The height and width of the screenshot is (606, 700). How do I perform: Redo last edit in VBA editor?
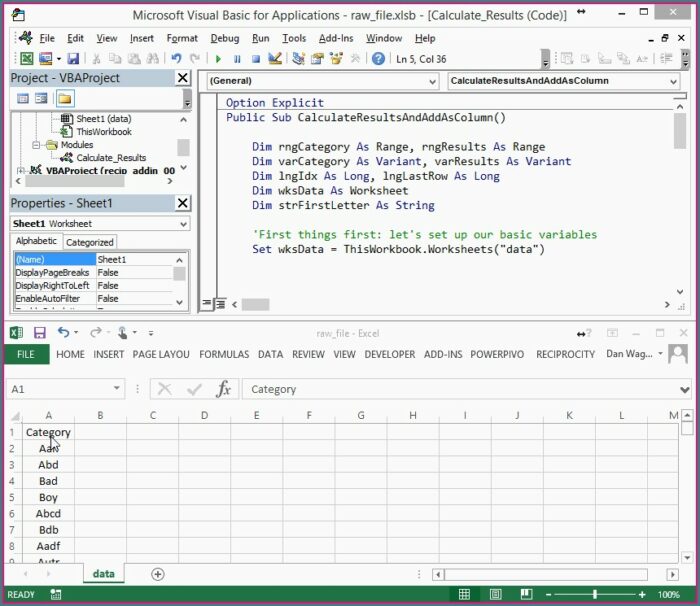click(195, 59)
